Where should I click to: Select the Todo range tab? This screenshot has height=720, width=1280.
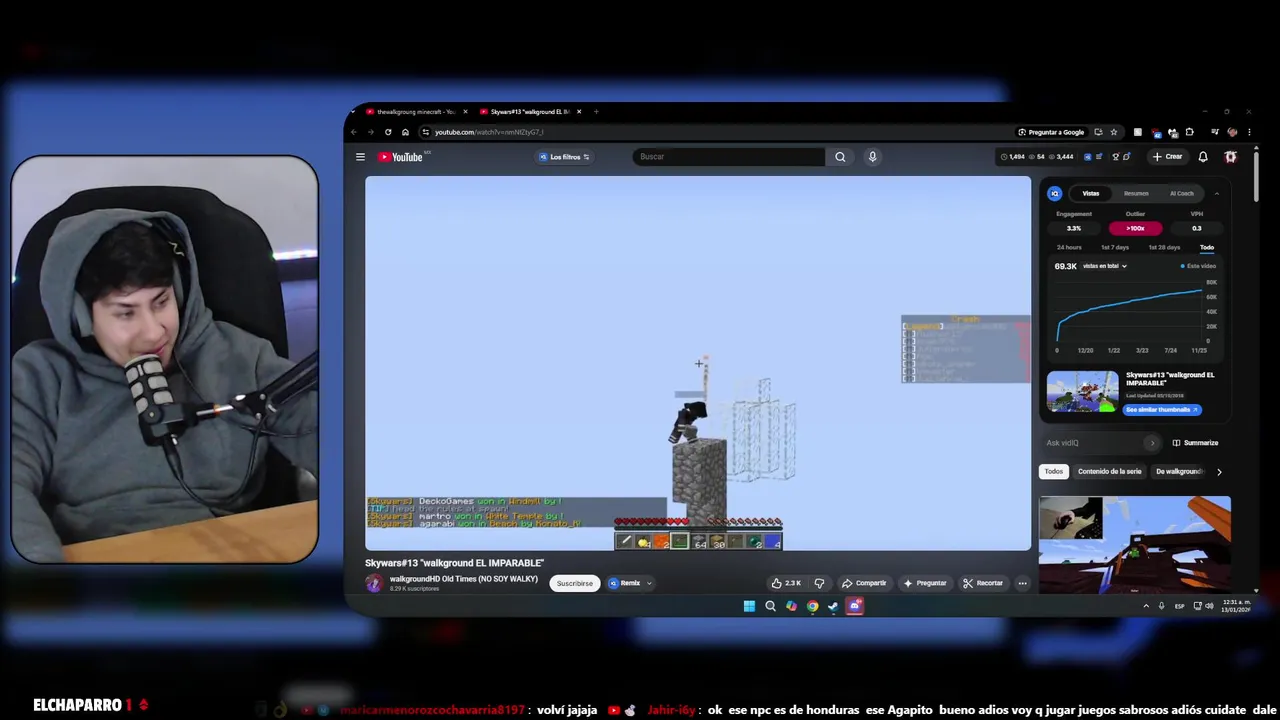(1207, 247)
